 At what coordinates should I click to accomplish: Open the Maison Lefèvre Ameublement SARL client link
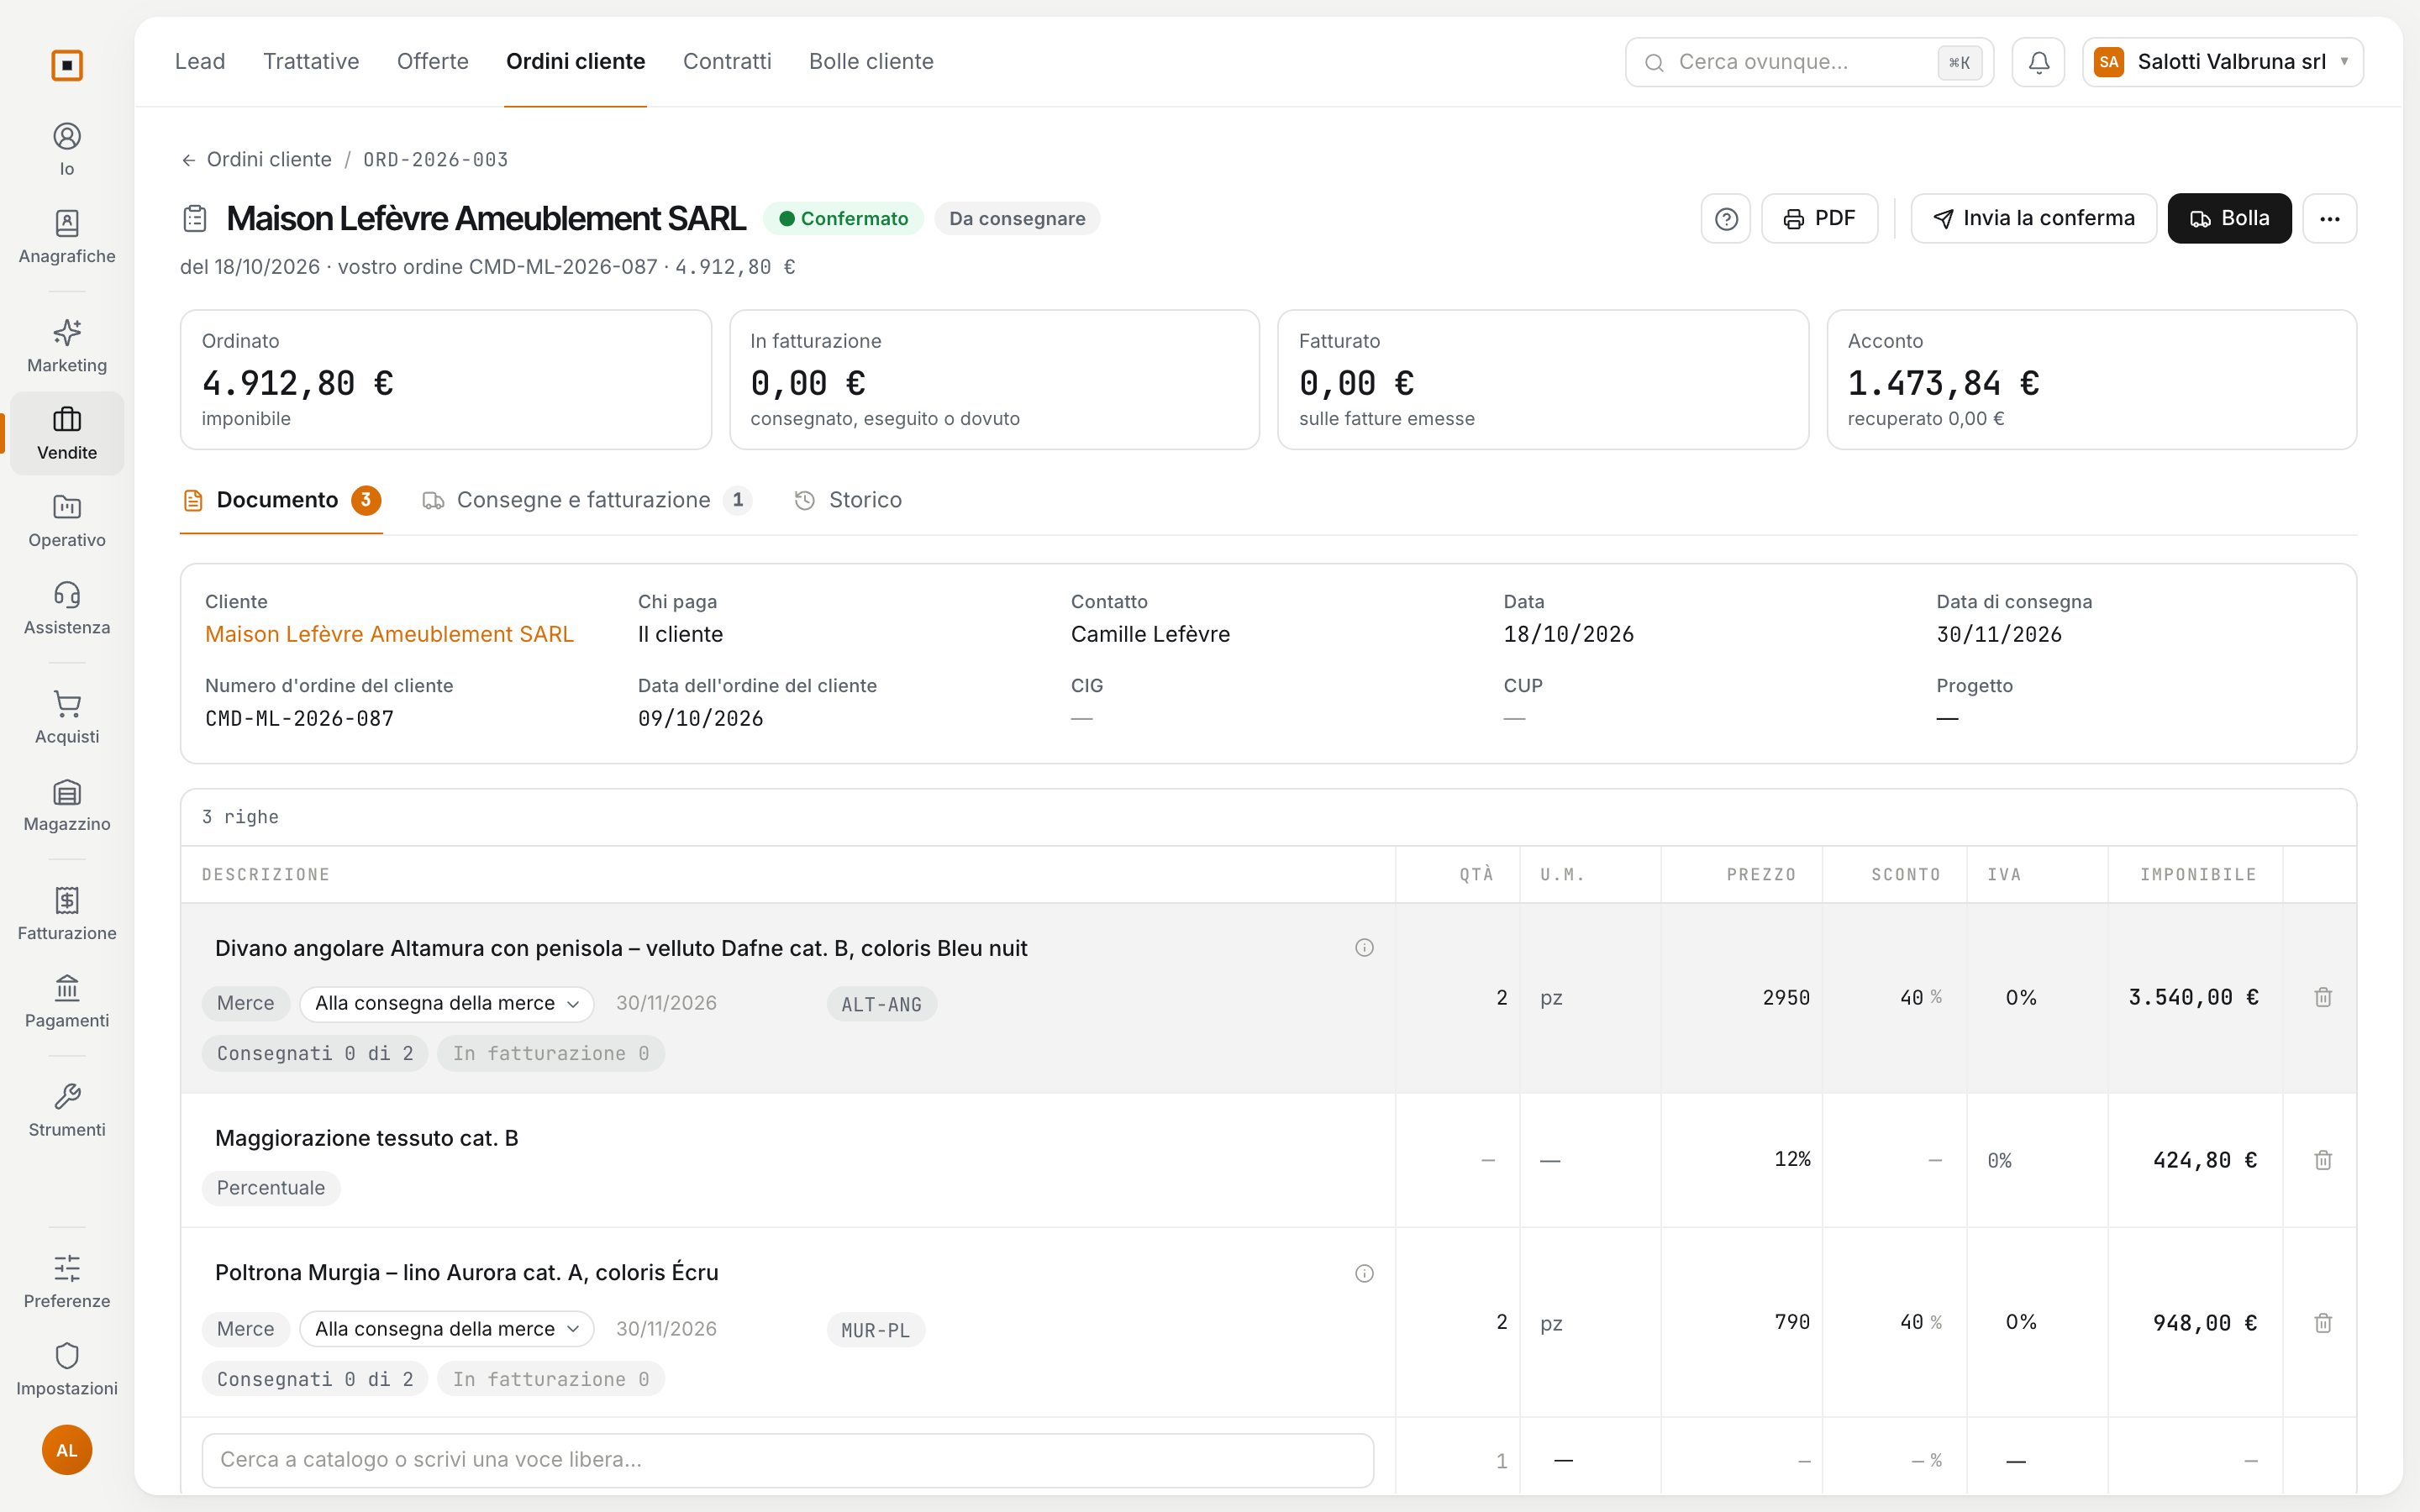point(389,634)
